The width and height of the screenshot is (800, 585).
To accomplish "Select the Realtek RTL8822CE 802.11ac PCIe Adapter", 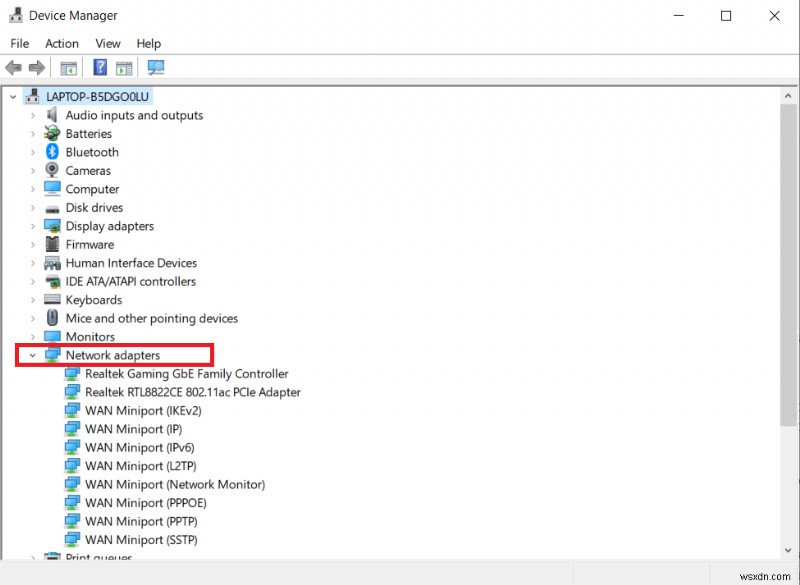I will pos(192,392).
